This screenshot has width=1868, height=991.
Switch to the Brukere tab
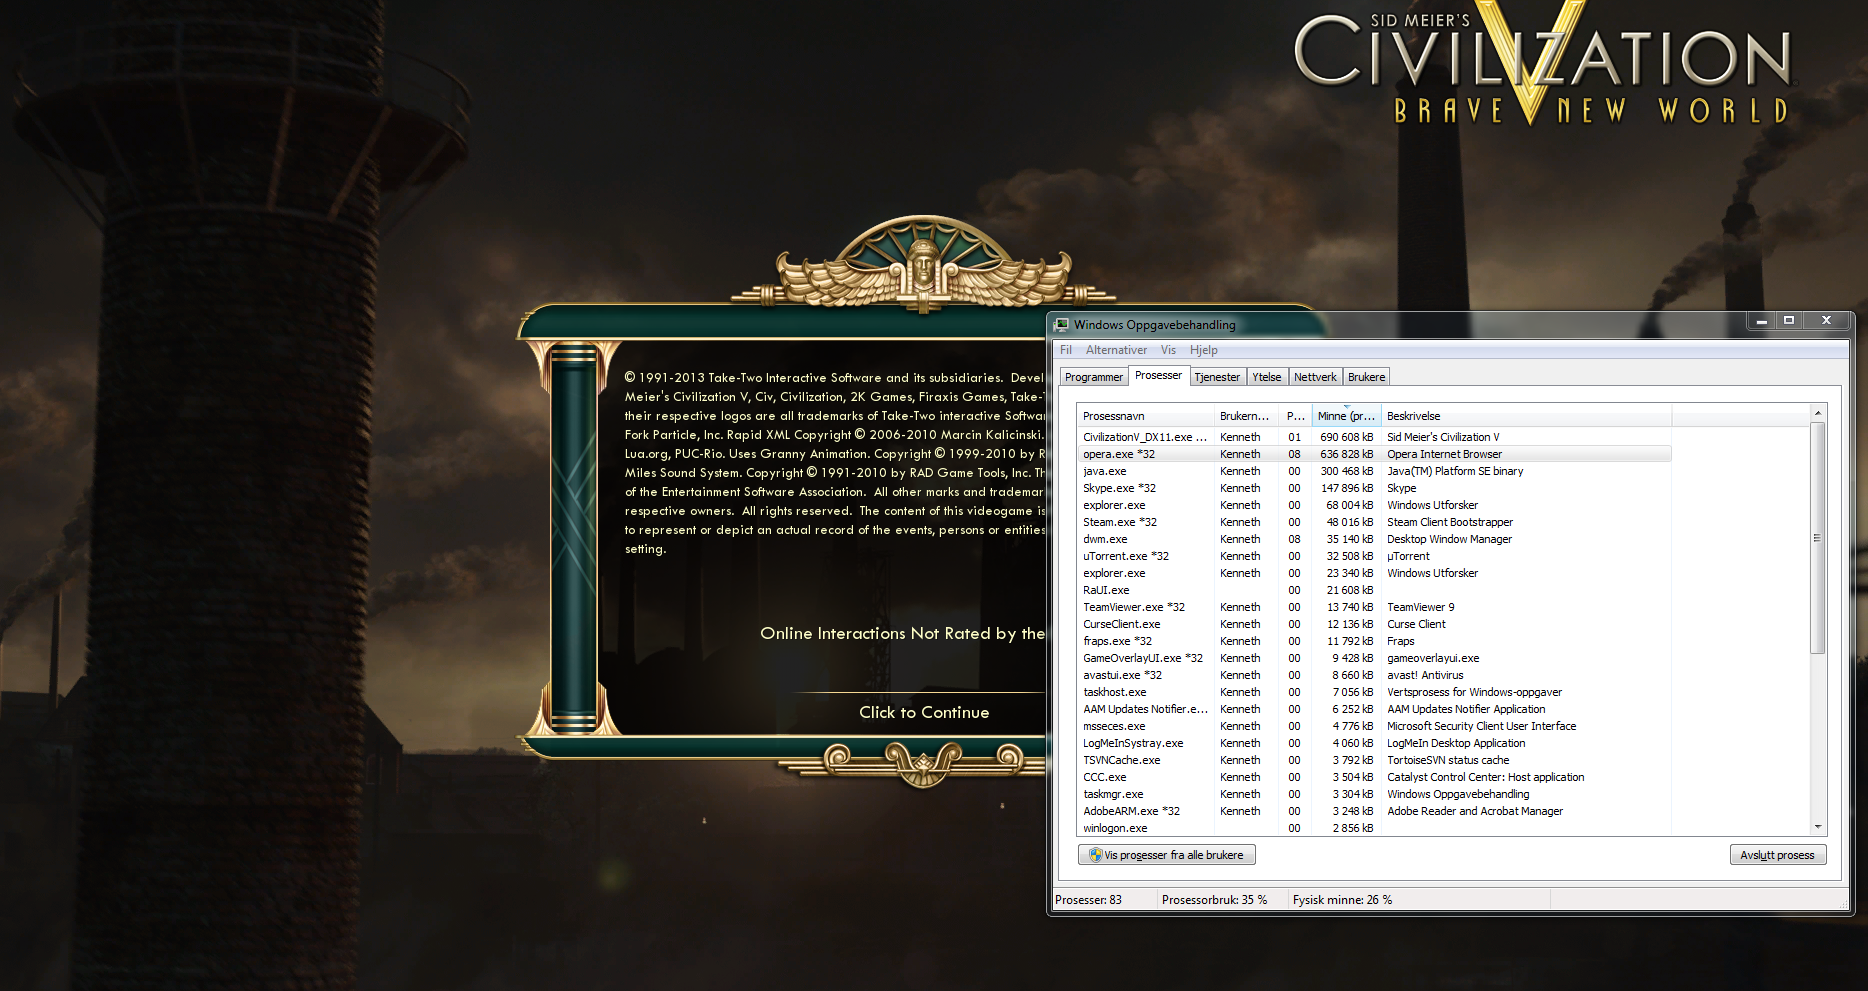(x=1366, y=377)
